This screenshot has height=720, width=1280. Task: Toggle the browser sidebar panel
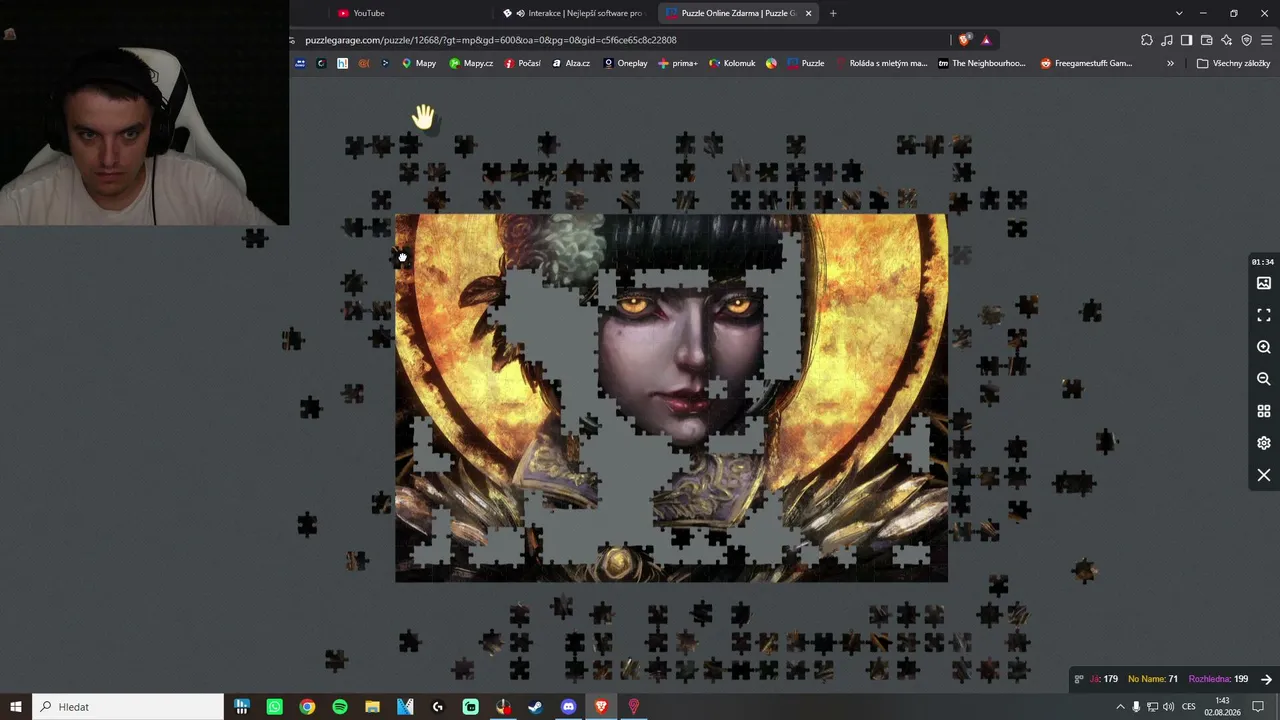point(1186,40)
